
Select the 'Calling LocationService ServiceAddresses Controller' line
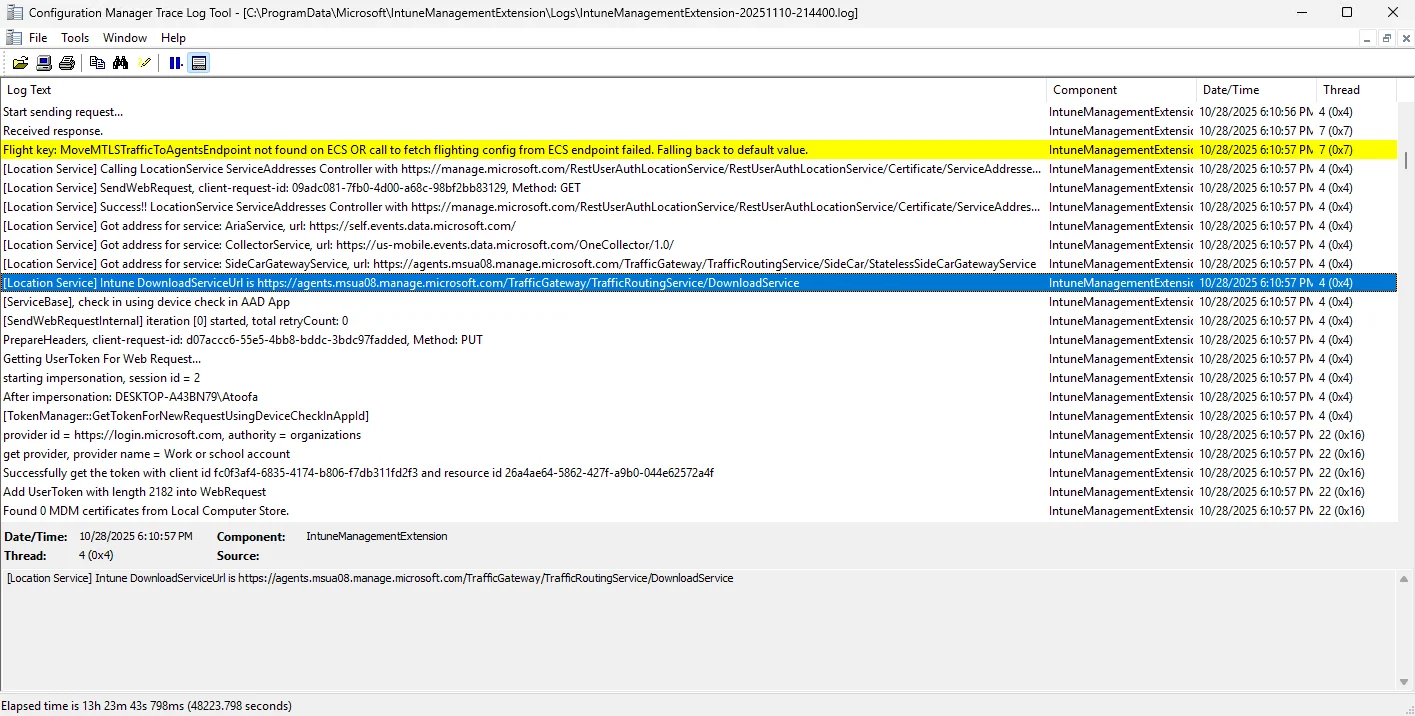tap(698, 169)
